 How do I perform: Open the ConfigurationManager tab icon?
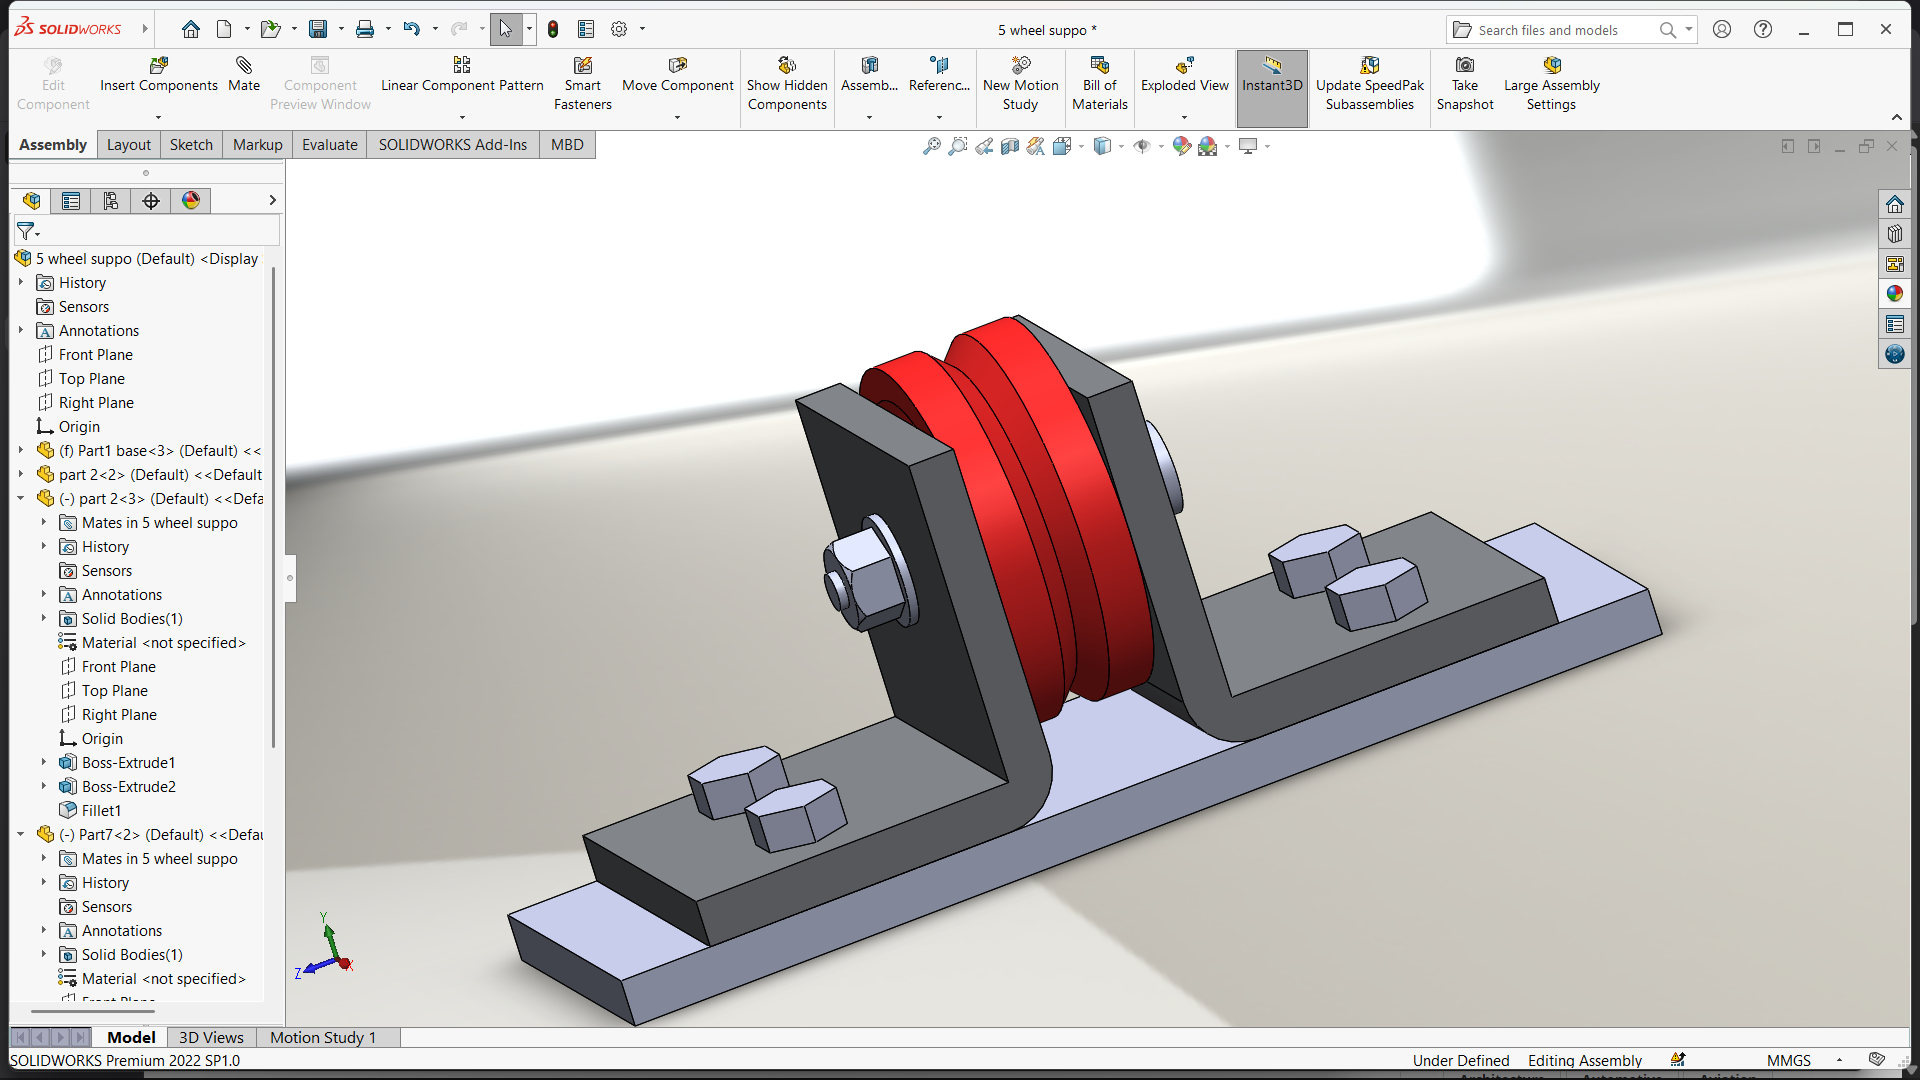(111, 201)
